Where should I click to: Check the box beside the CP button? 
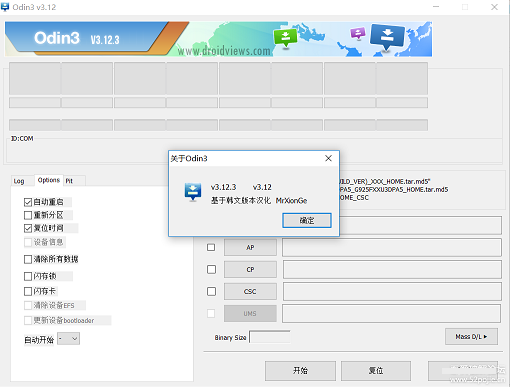pyautogui.click(x=211, y=269)
